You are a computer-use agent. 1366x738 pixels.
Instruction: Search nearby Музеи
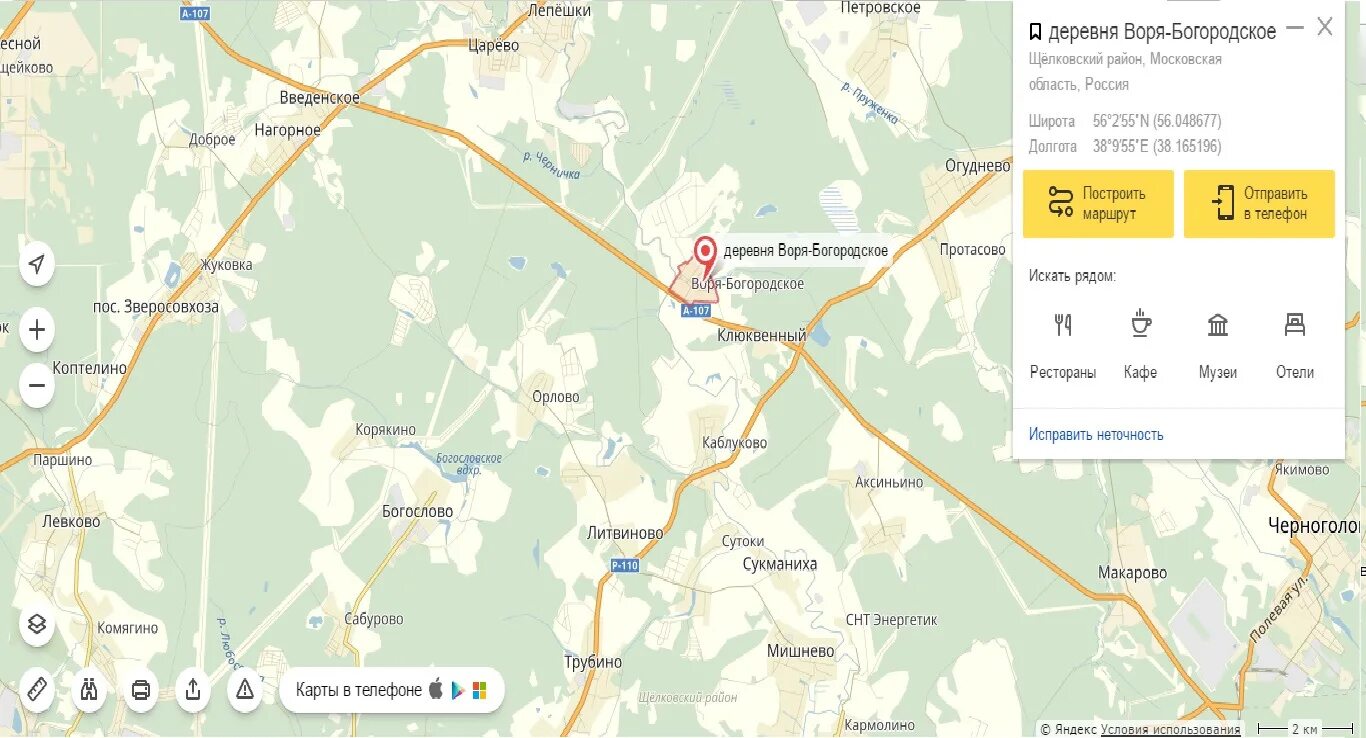1218,345
